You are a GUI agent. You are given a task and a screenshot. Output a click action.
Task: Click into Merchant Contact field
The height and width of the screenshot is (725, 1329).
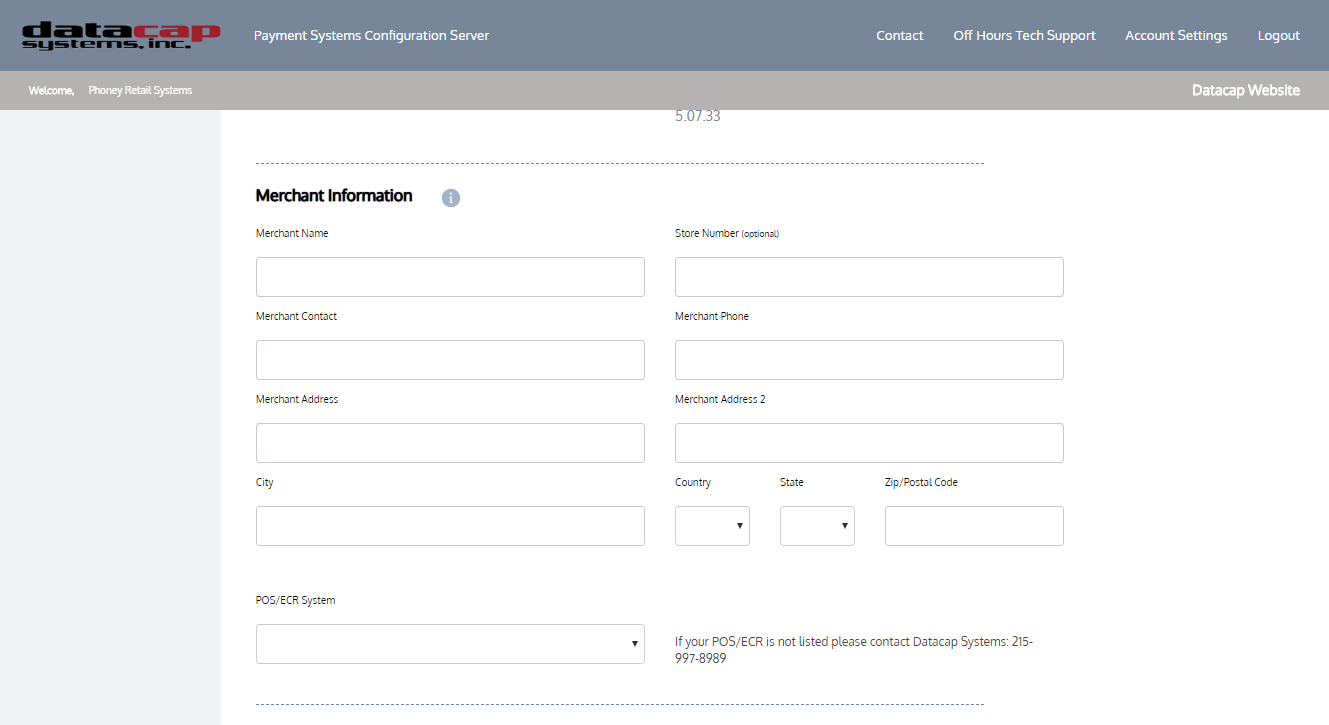coord(450,360)
